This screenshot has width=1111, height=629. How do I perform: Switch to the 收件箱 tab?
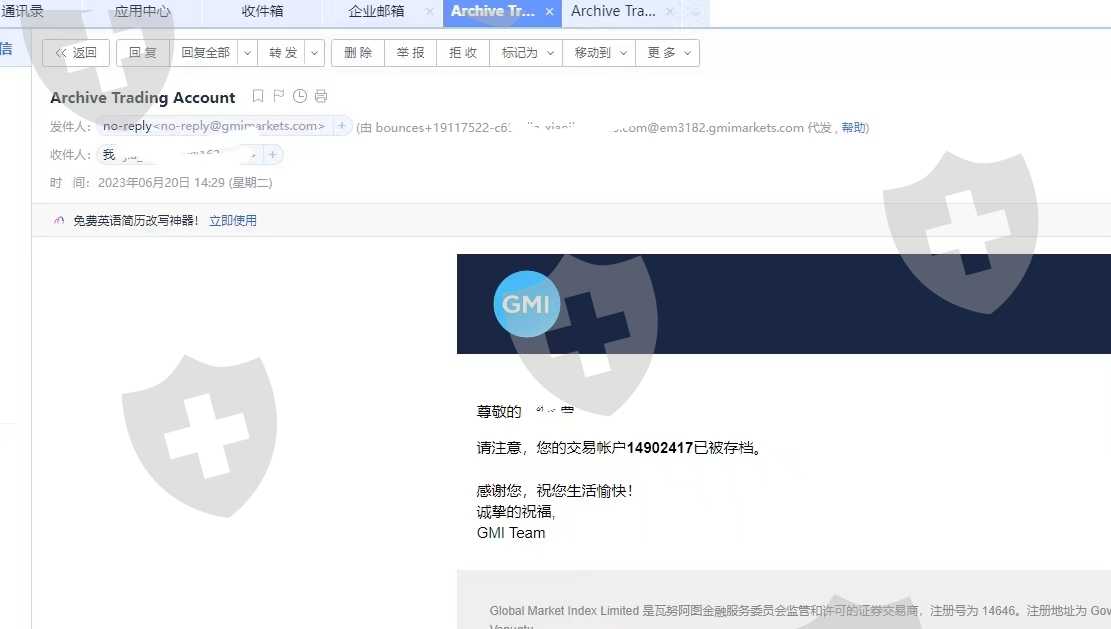[262, 11]
